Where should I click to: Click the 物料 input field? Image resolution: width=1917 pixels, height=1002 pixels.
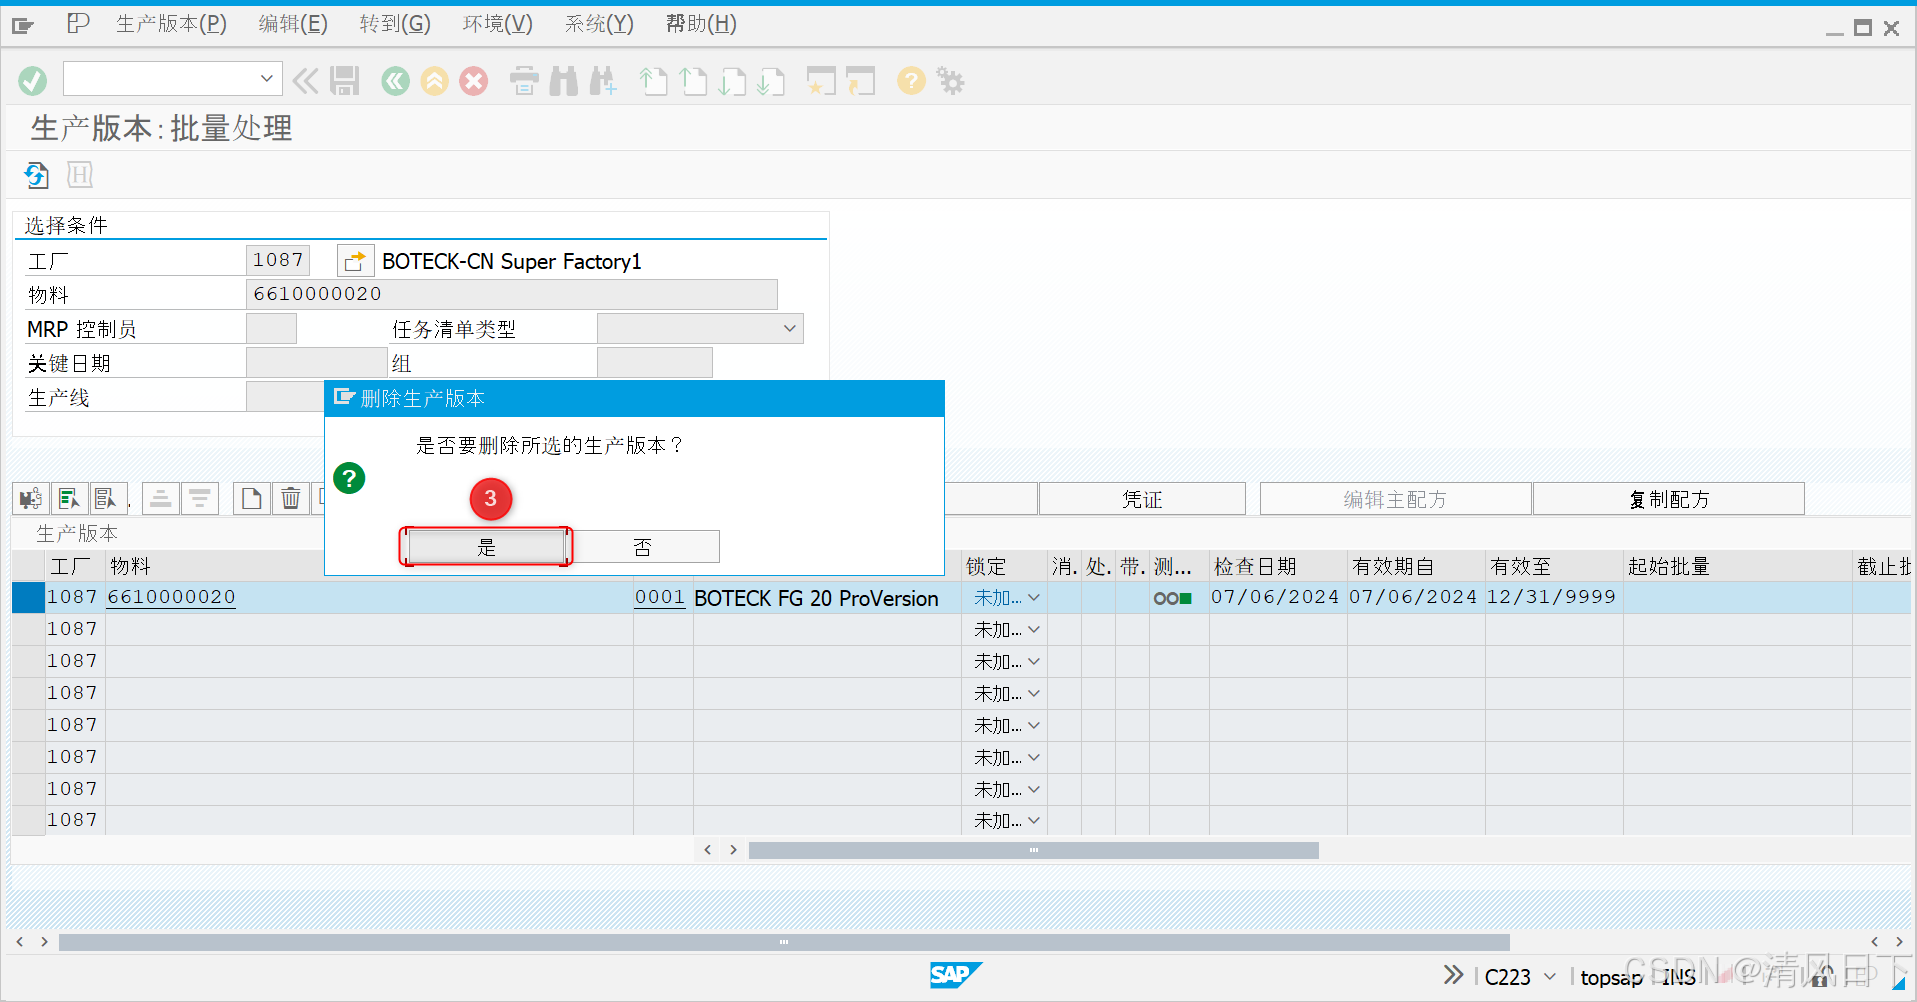click(x=511, y=294)
